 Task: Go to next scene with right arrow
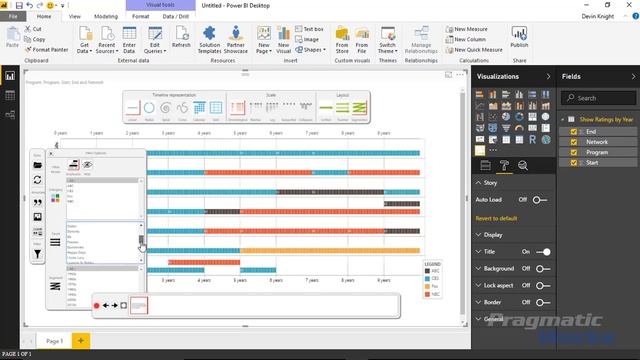click(115, 305)
